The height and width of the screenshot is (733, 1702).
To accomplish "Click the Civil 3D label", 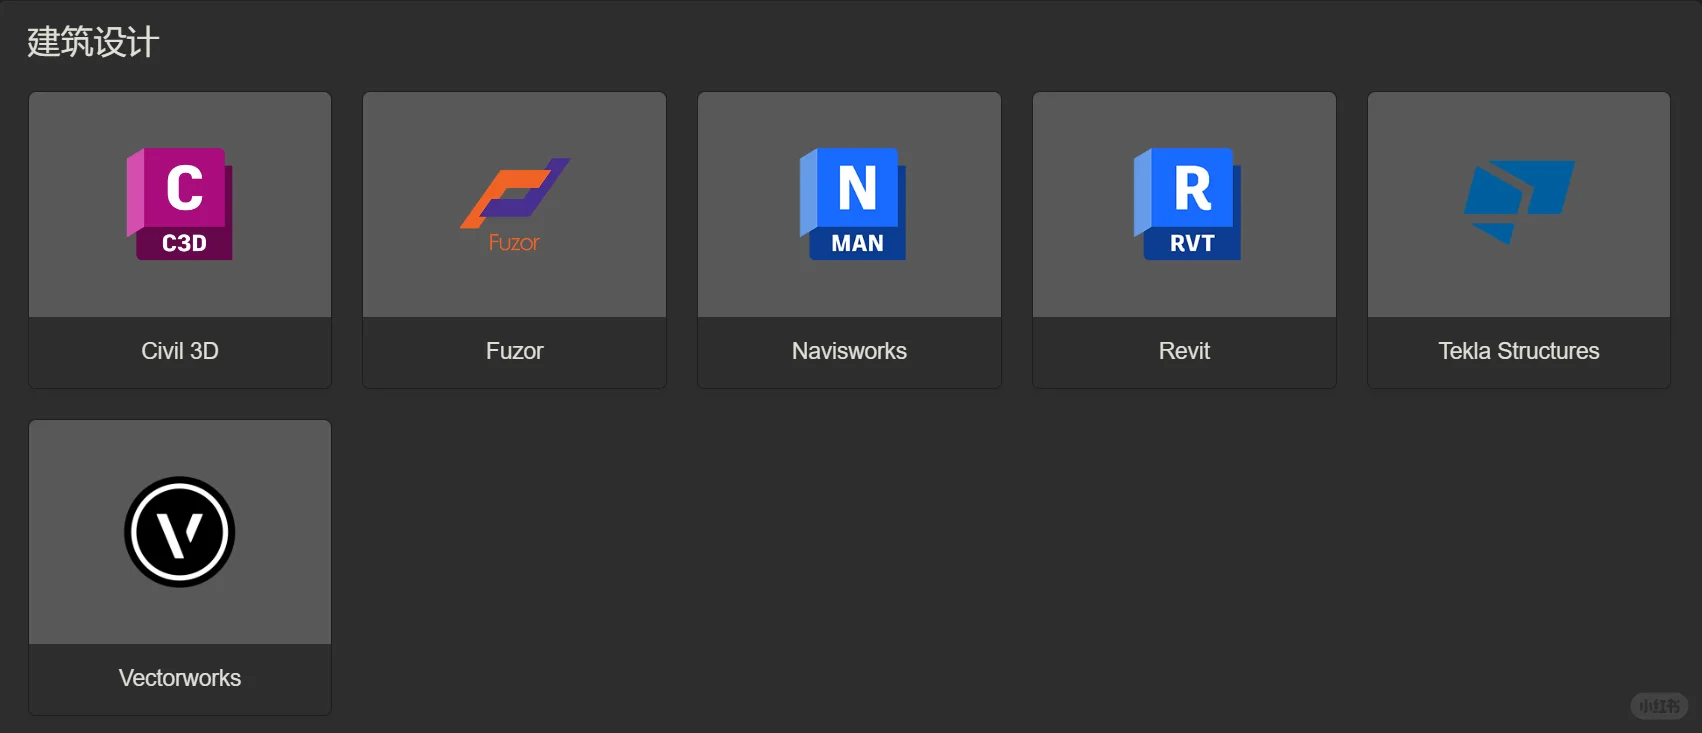I will click(x=180, y=351).
